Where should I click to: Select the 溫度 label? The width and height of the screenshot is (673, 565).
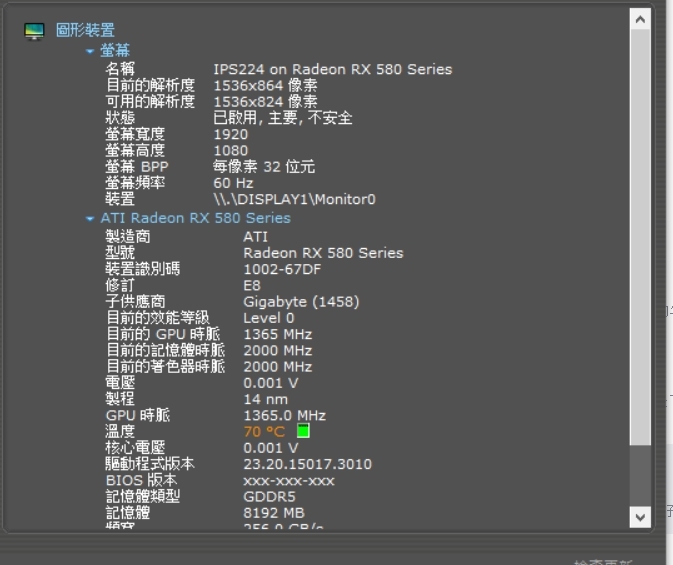[120, 431]
